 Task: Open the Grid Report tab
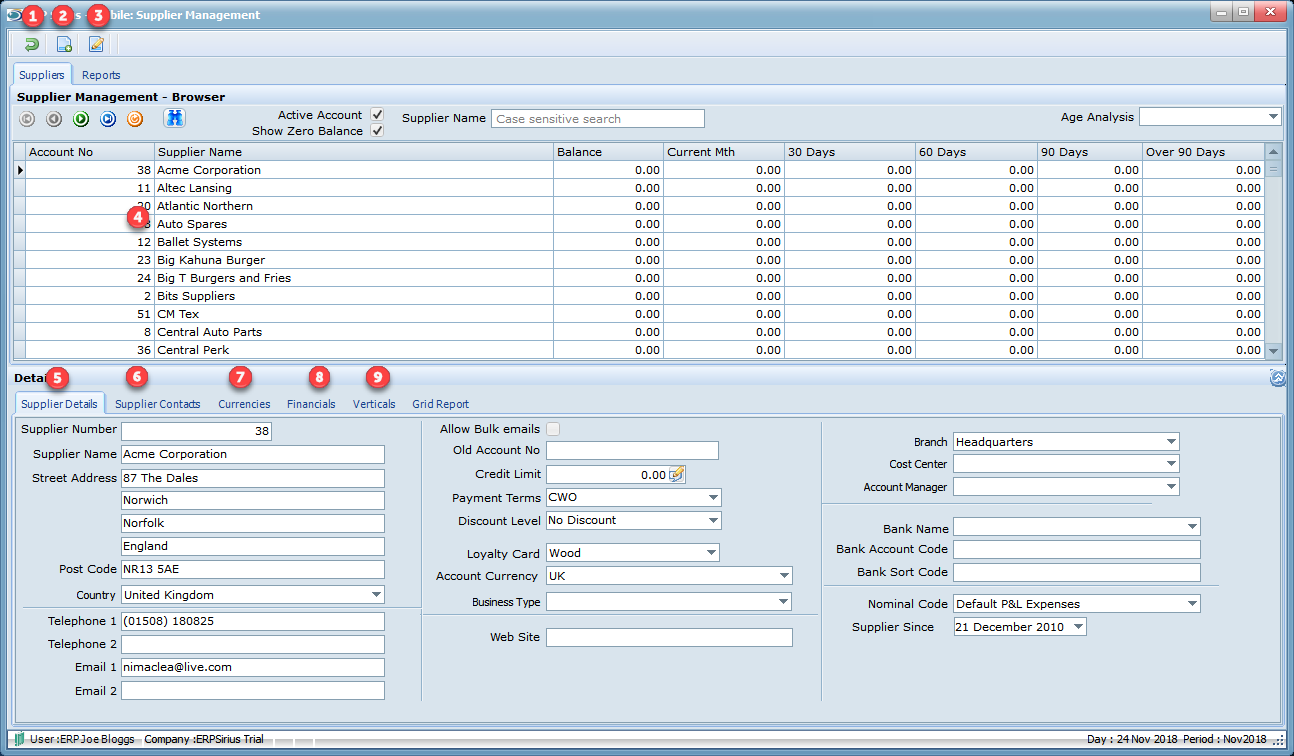click(440, 404)
